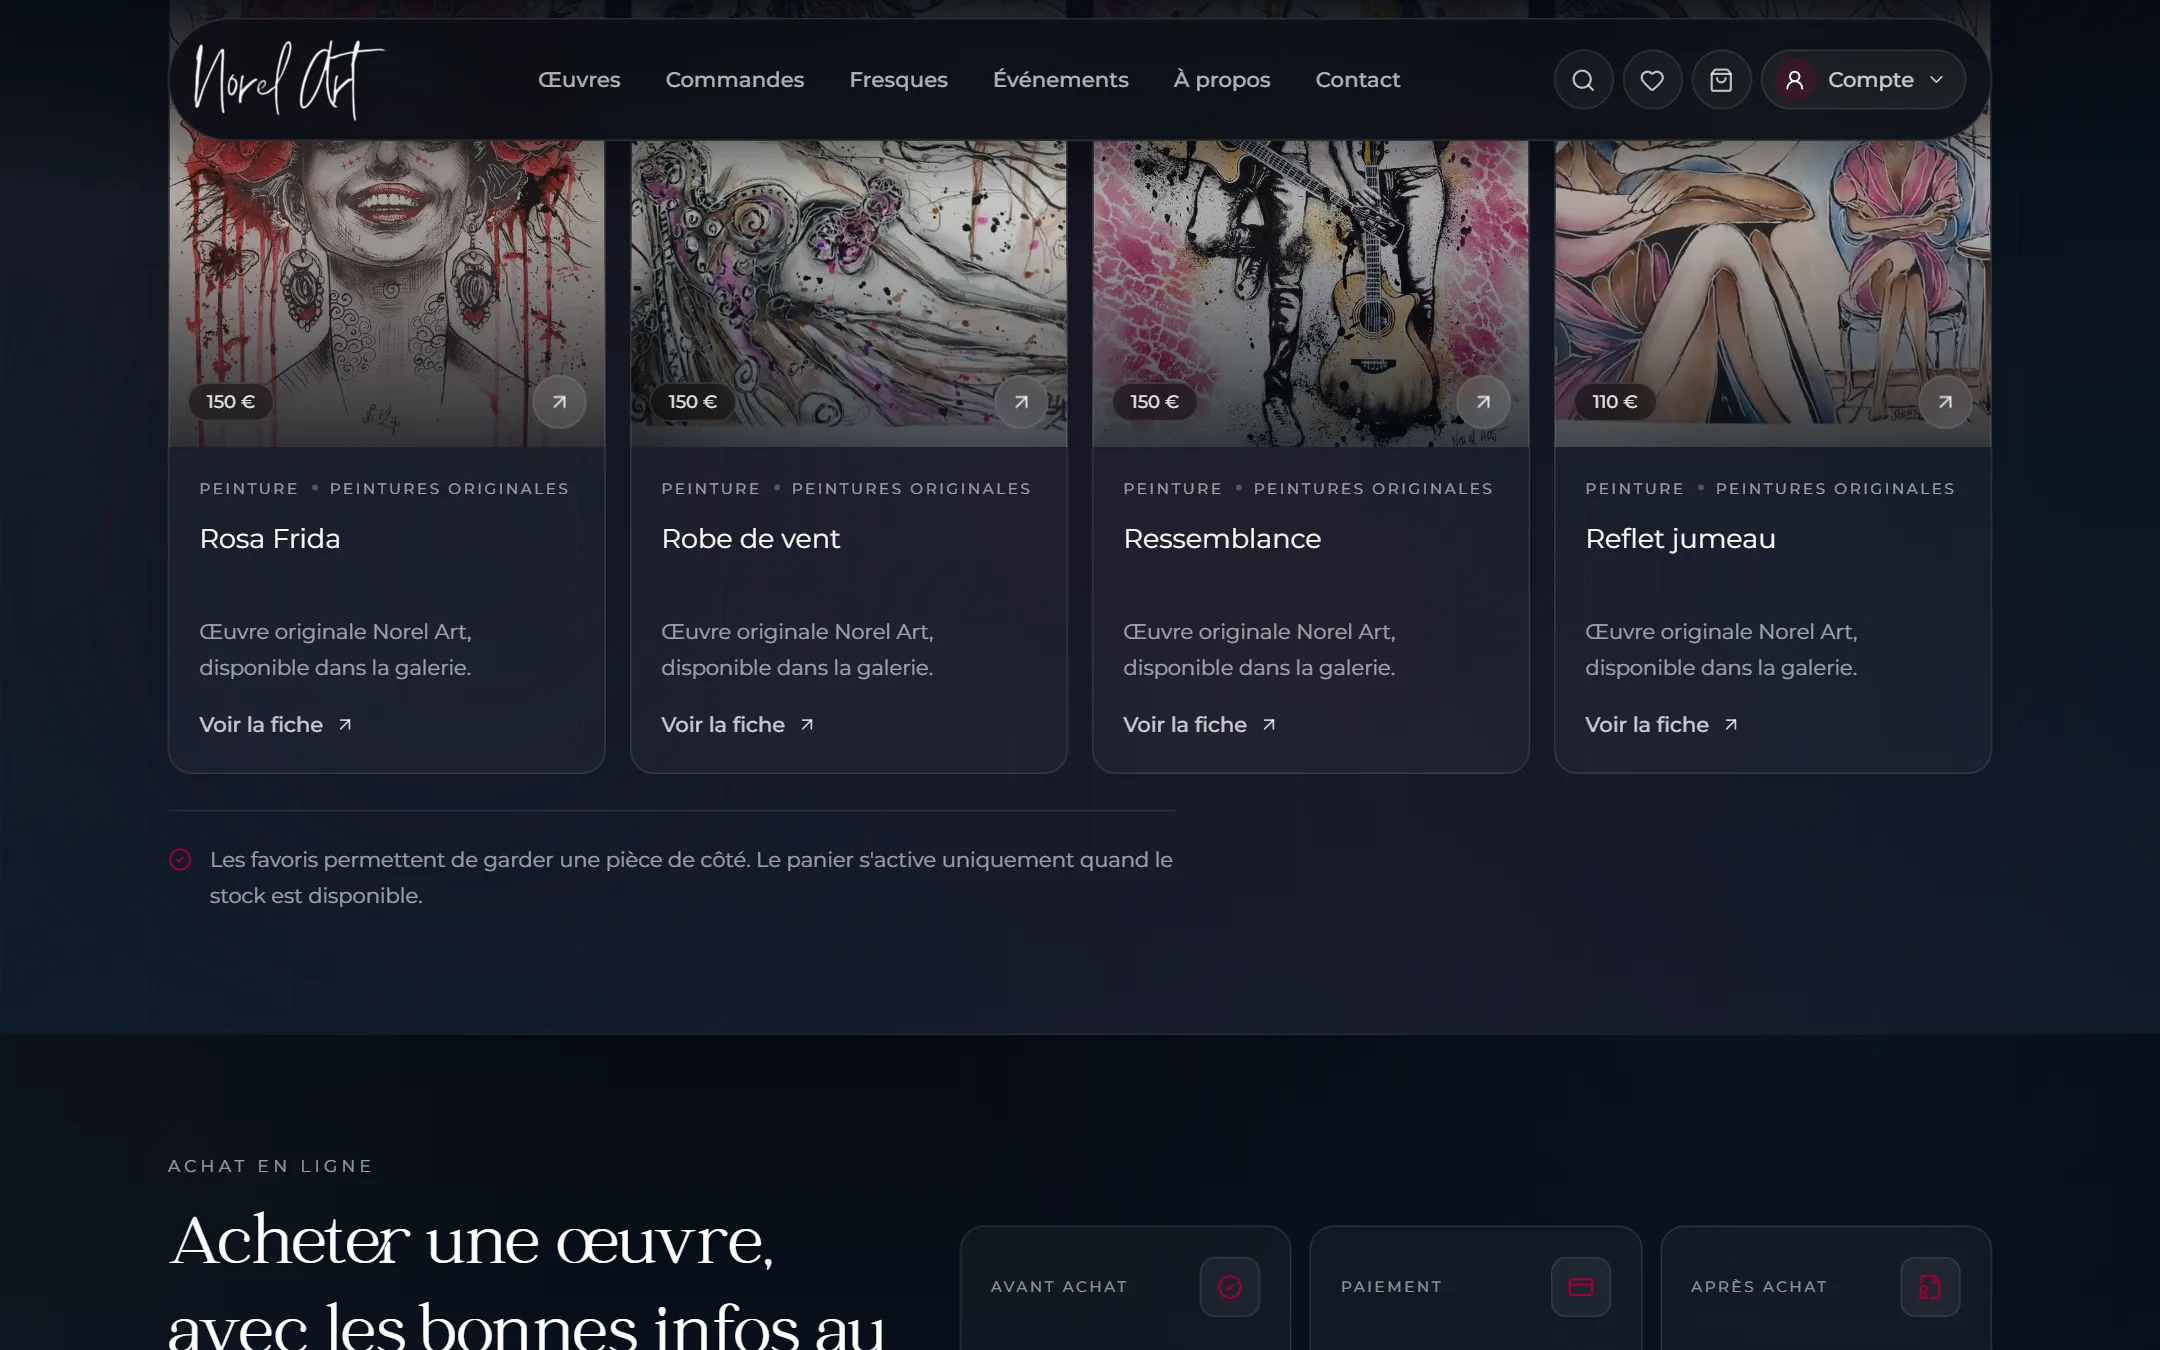Image resolution: width=2160 pixels, height=1350 pixels.
Task: Open arrow button on Robe de vent image
Action: (1021, 402)
